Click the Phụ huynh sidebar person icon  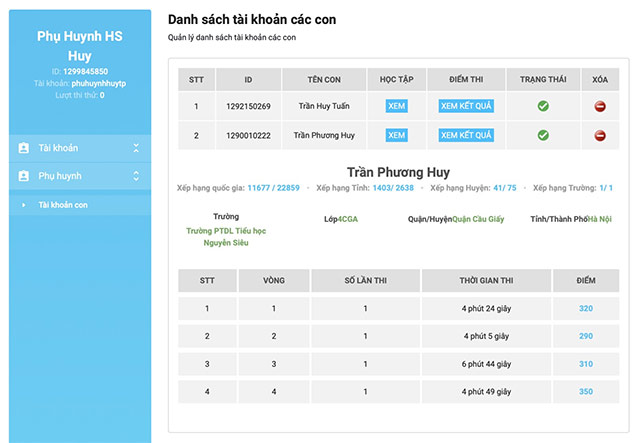[24, 176]
